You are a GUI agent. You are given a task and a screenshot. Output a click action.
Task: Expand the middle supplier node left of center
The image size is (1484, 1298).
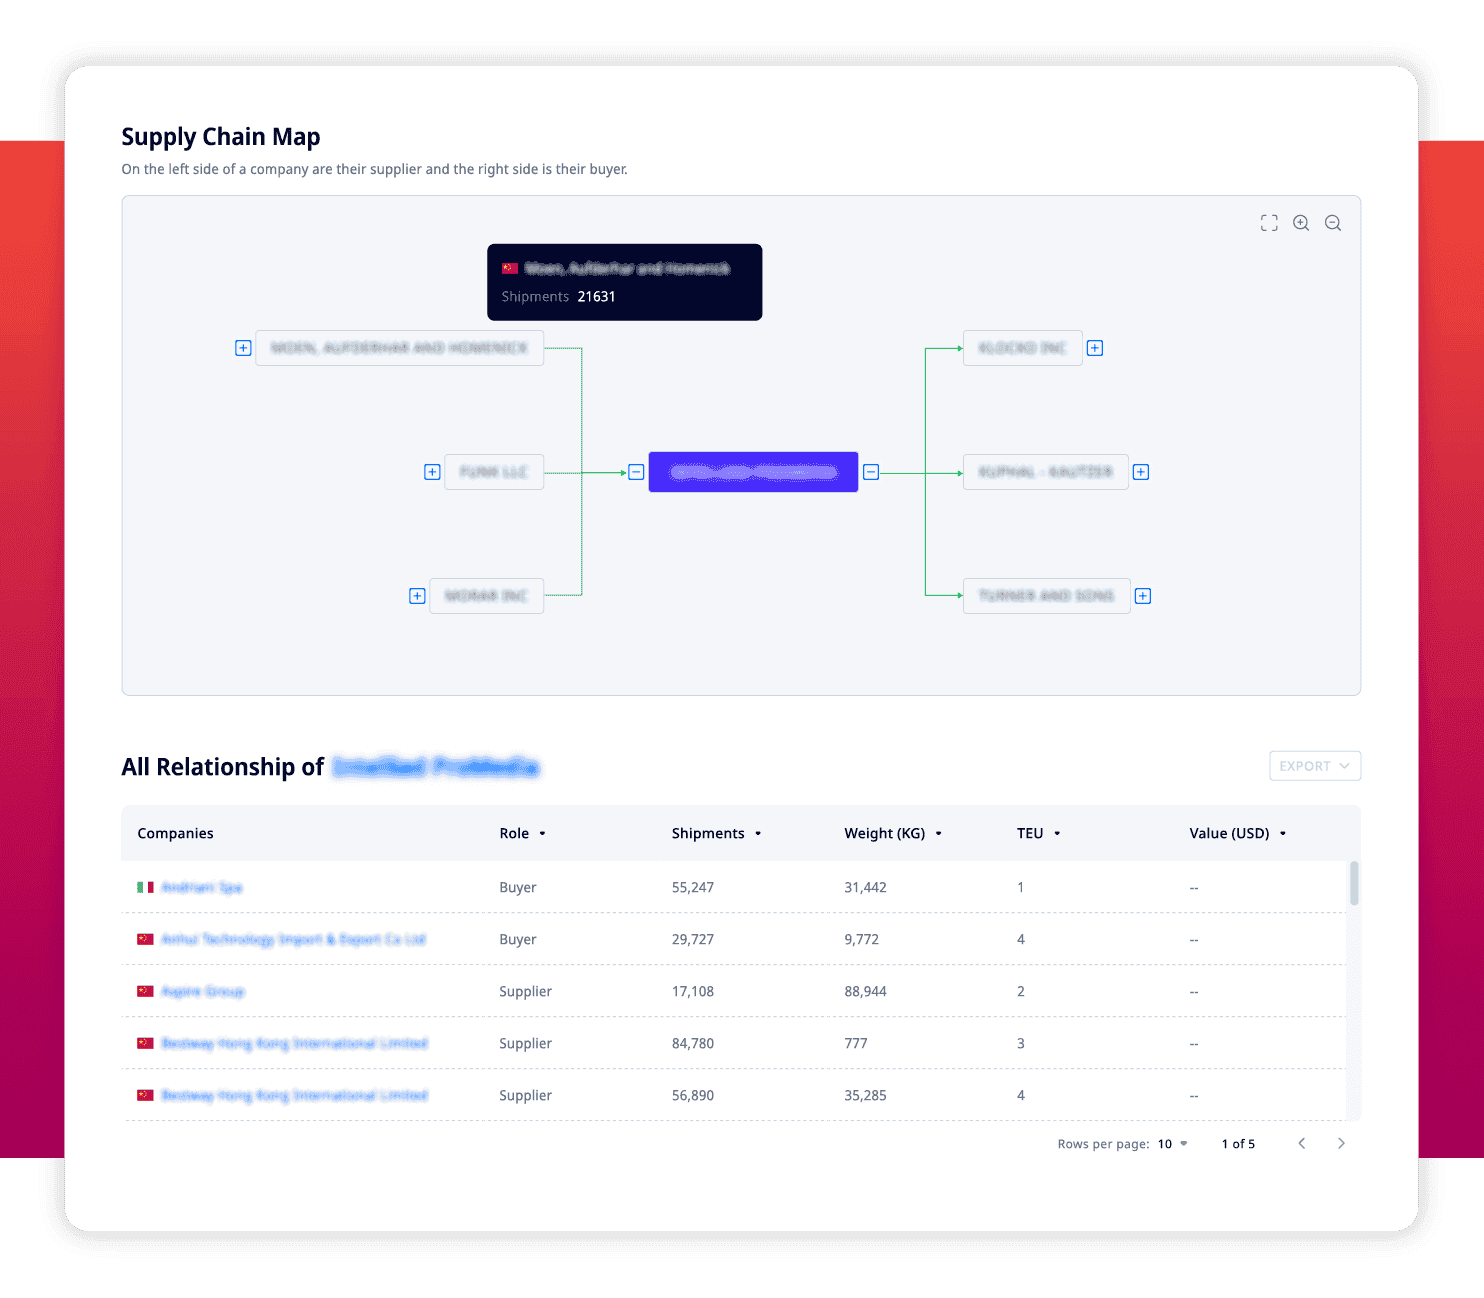[432, 472]
